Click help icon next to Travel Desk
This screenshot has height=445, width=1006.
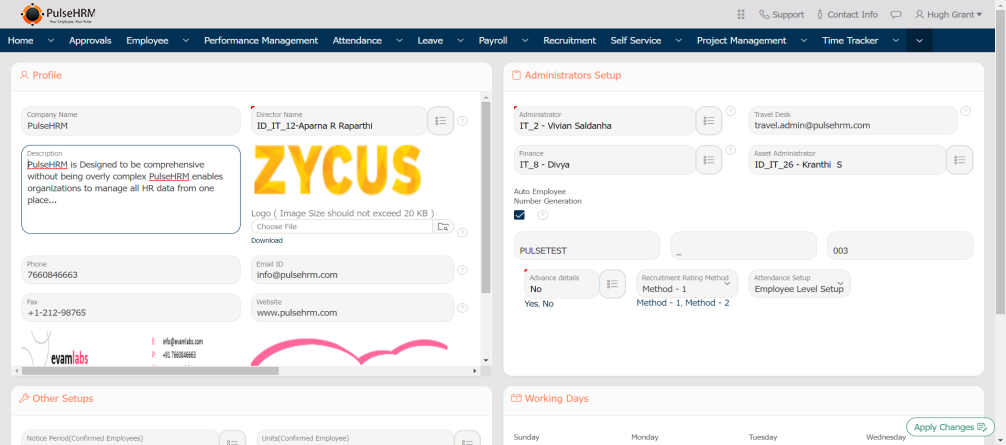pos(965,112)
